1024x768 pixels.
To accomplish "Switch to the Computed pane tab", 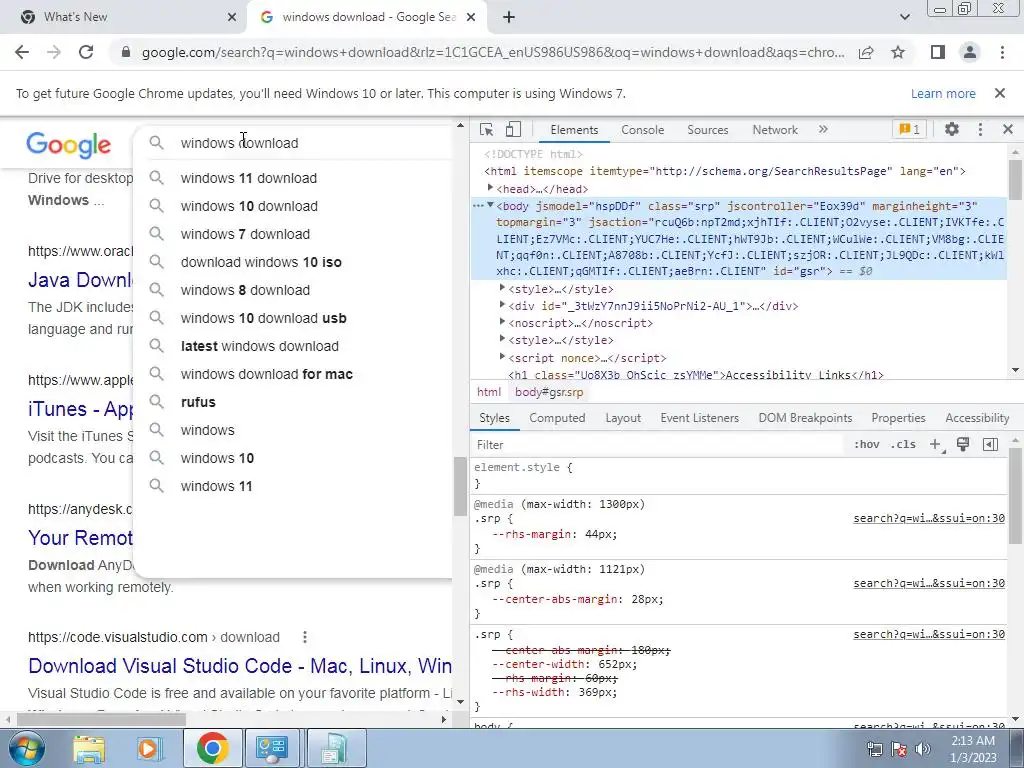I will (x=557, y=418).
